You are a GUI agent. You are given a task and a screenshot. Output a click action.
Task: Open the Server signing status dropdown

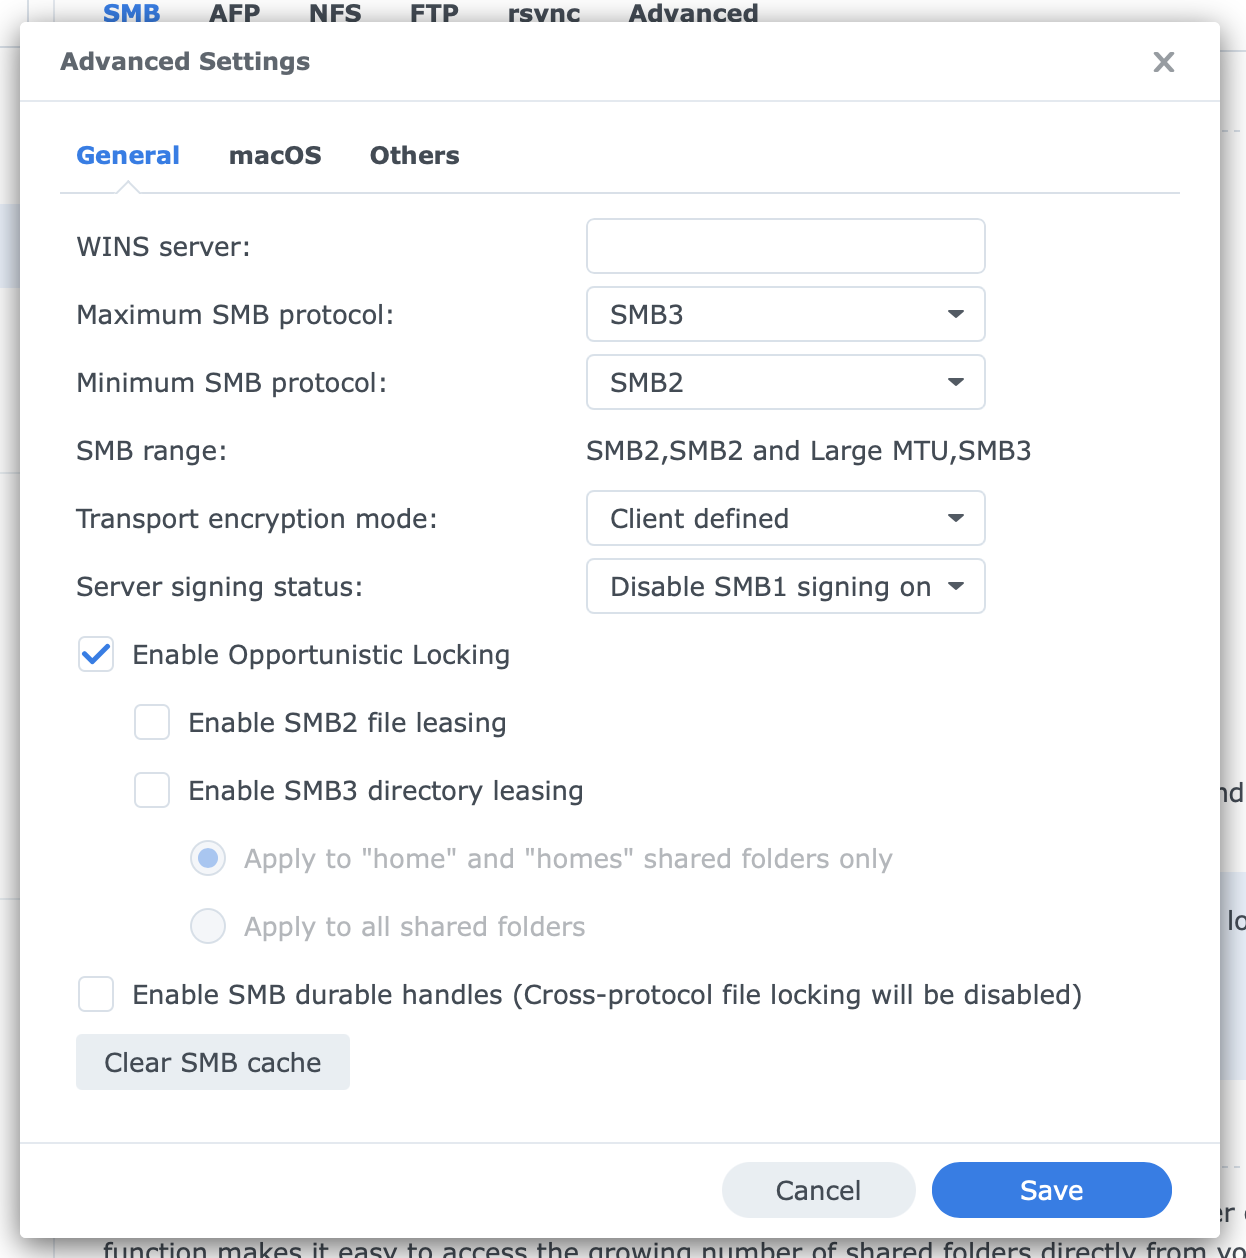(785, 586)
